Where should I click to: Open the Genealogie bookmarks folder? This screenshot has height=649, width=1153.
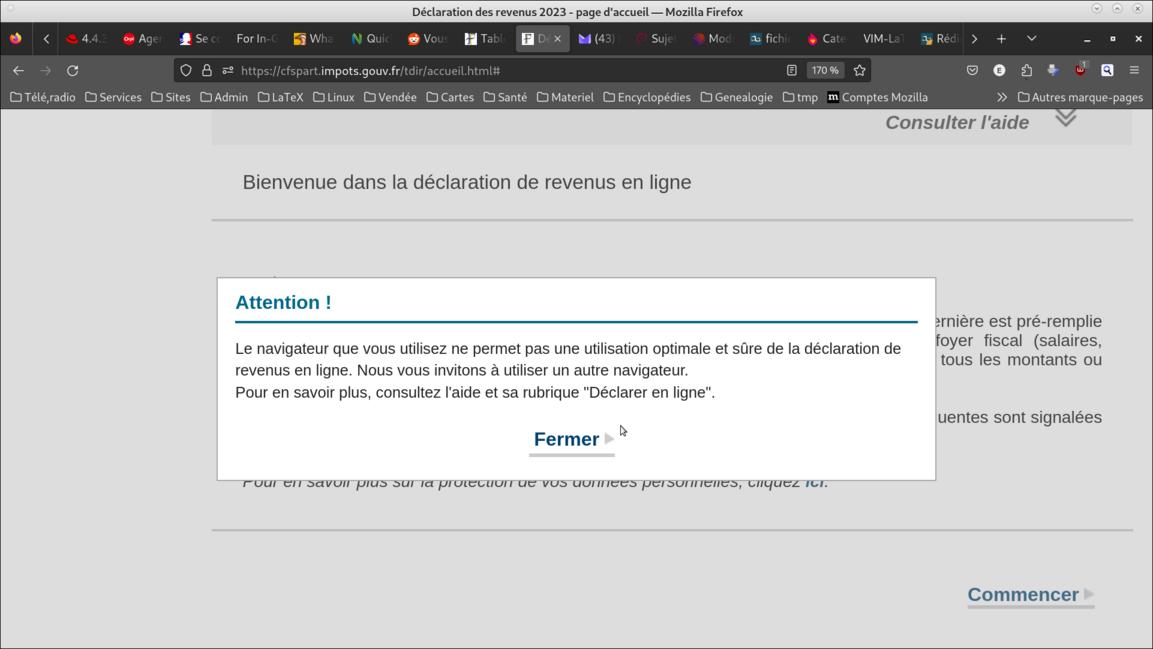736,97
